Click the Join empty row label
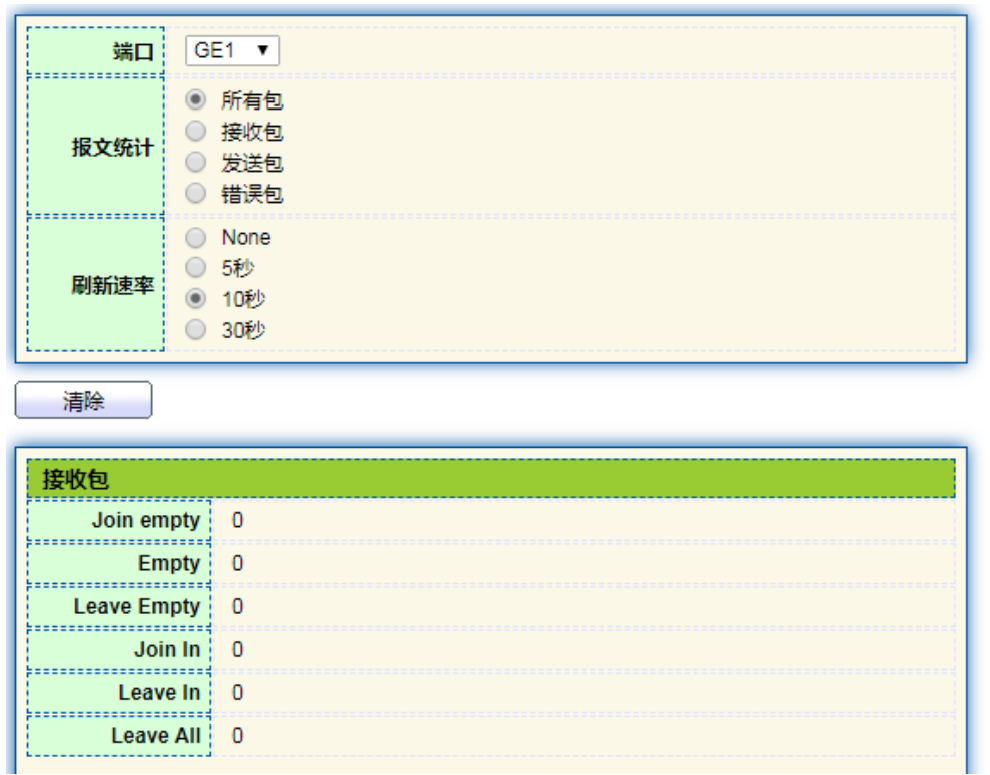The width and height of the screenshot is (990, 775). (x=146, y=520)
